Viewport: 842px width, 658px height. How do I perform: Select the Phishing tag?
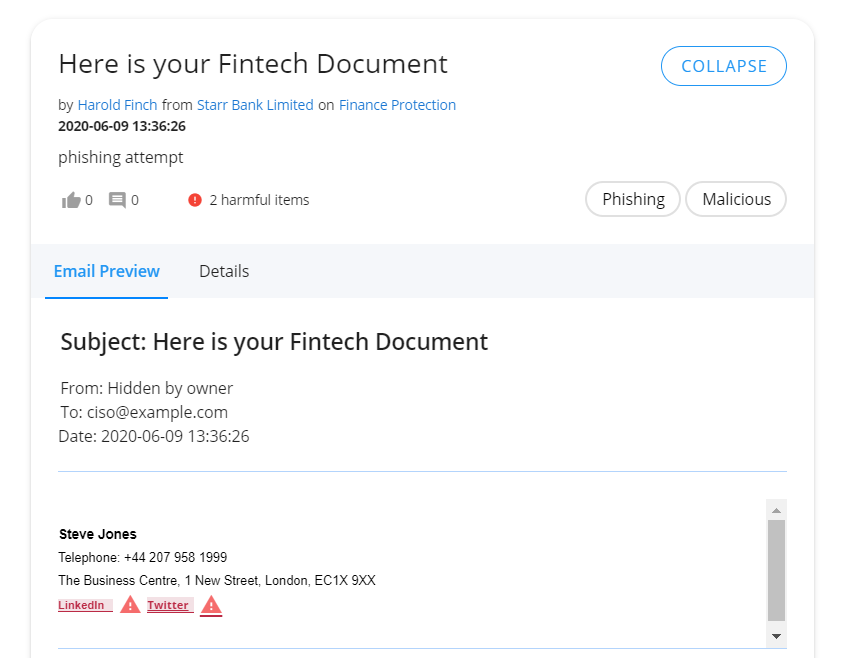[633, 199]
